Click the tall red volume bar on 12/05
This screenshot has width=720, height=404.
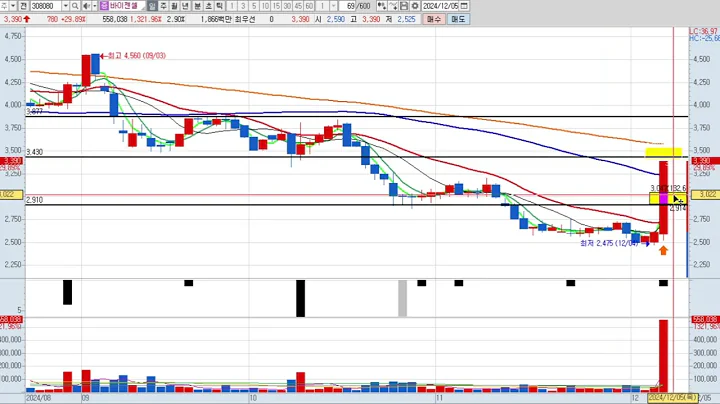(x=663, y=356)
